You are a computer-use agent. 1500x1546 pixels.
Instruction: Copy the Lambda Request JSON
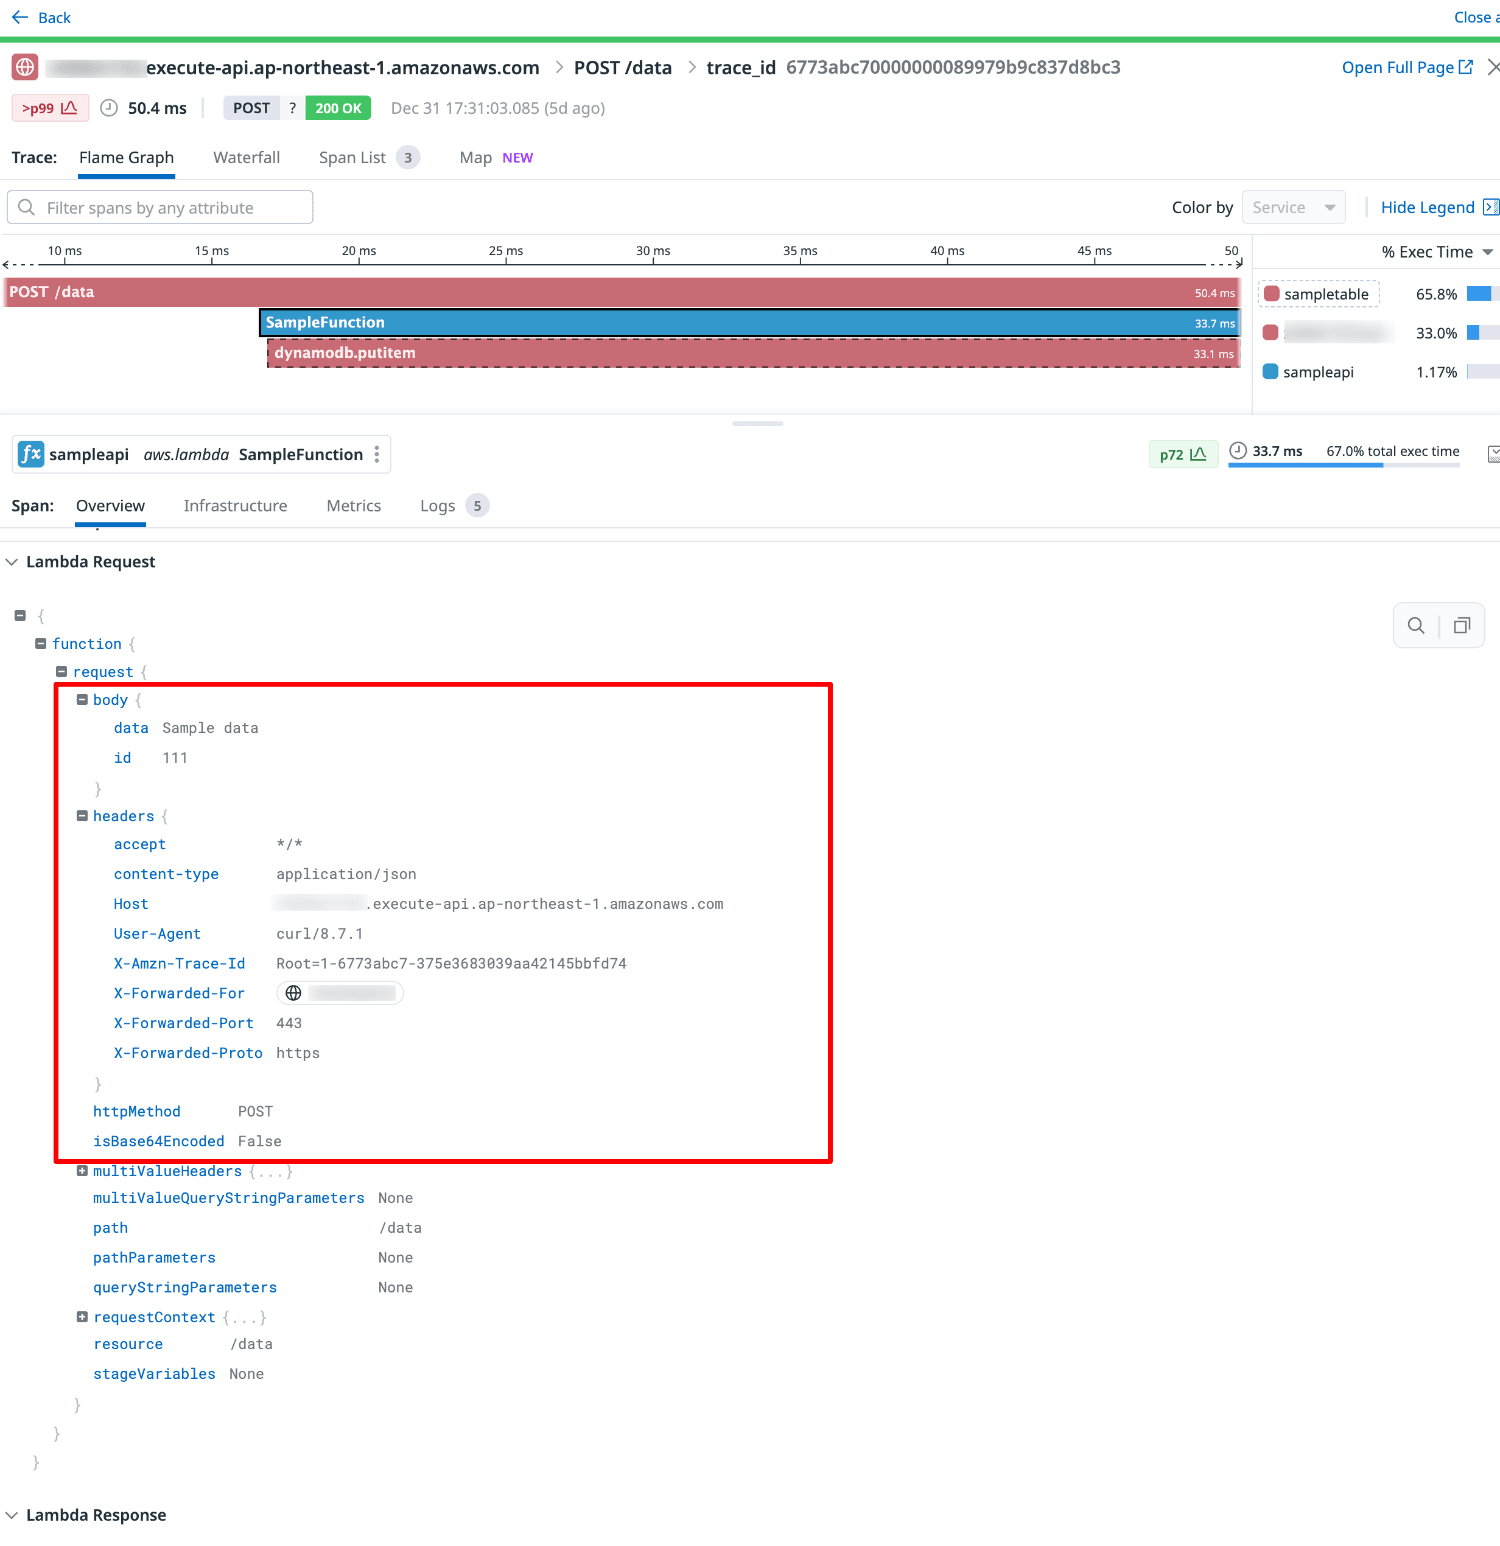coord(1462,626)
